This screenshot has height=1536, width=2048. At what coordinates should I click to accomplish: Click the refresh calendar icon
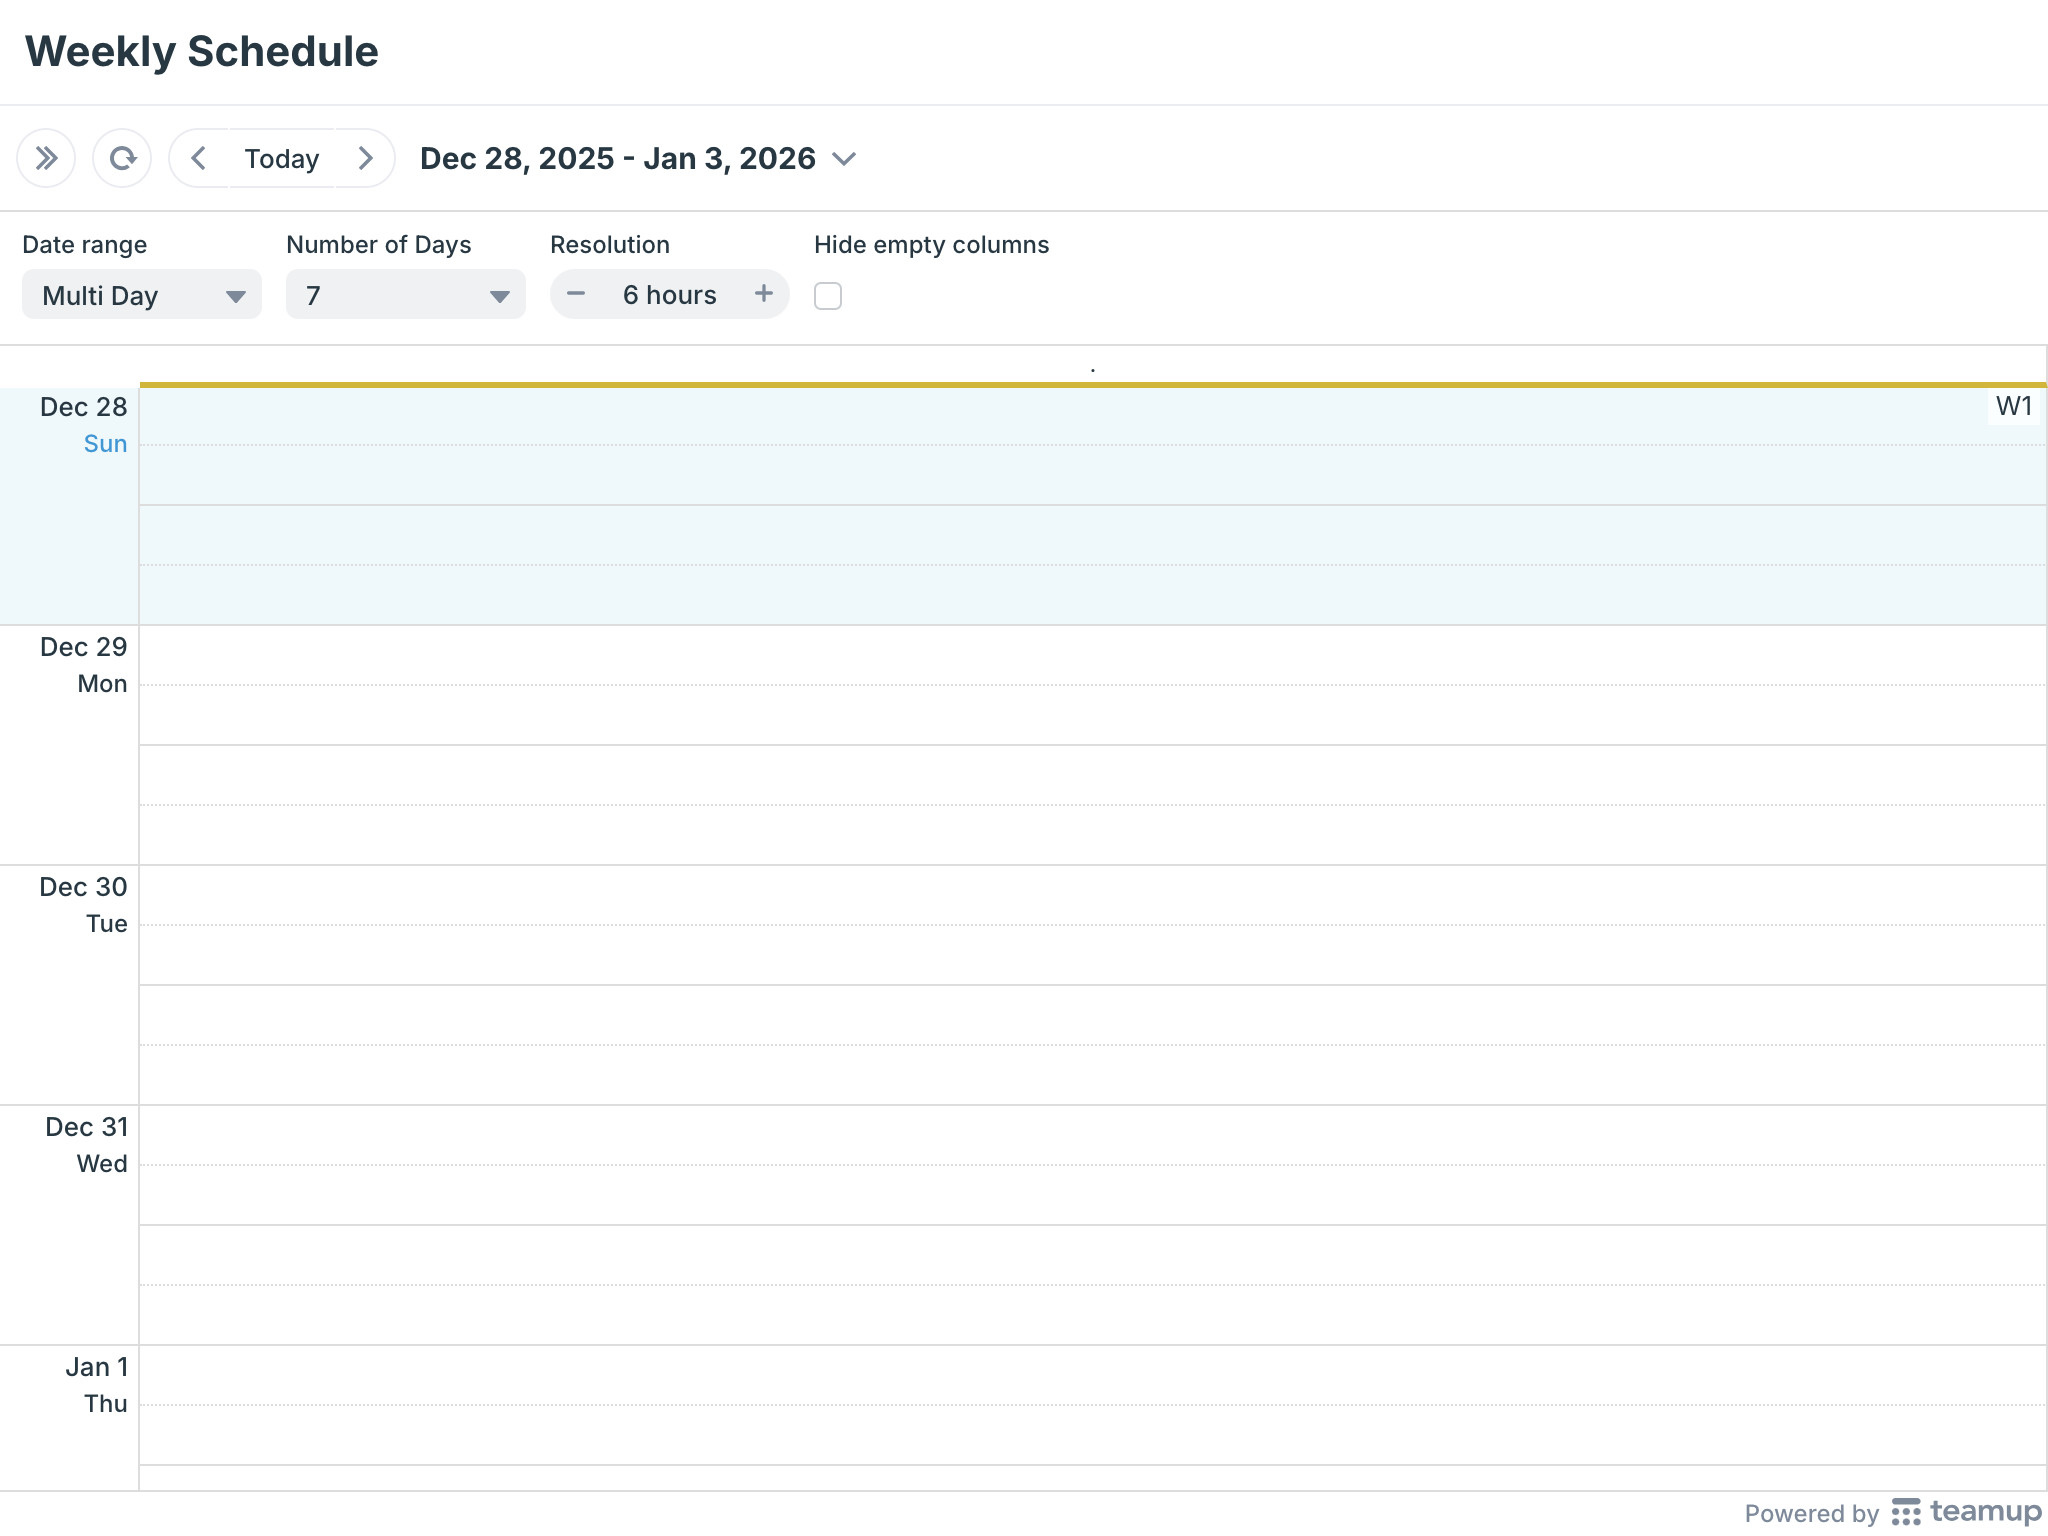122,158
